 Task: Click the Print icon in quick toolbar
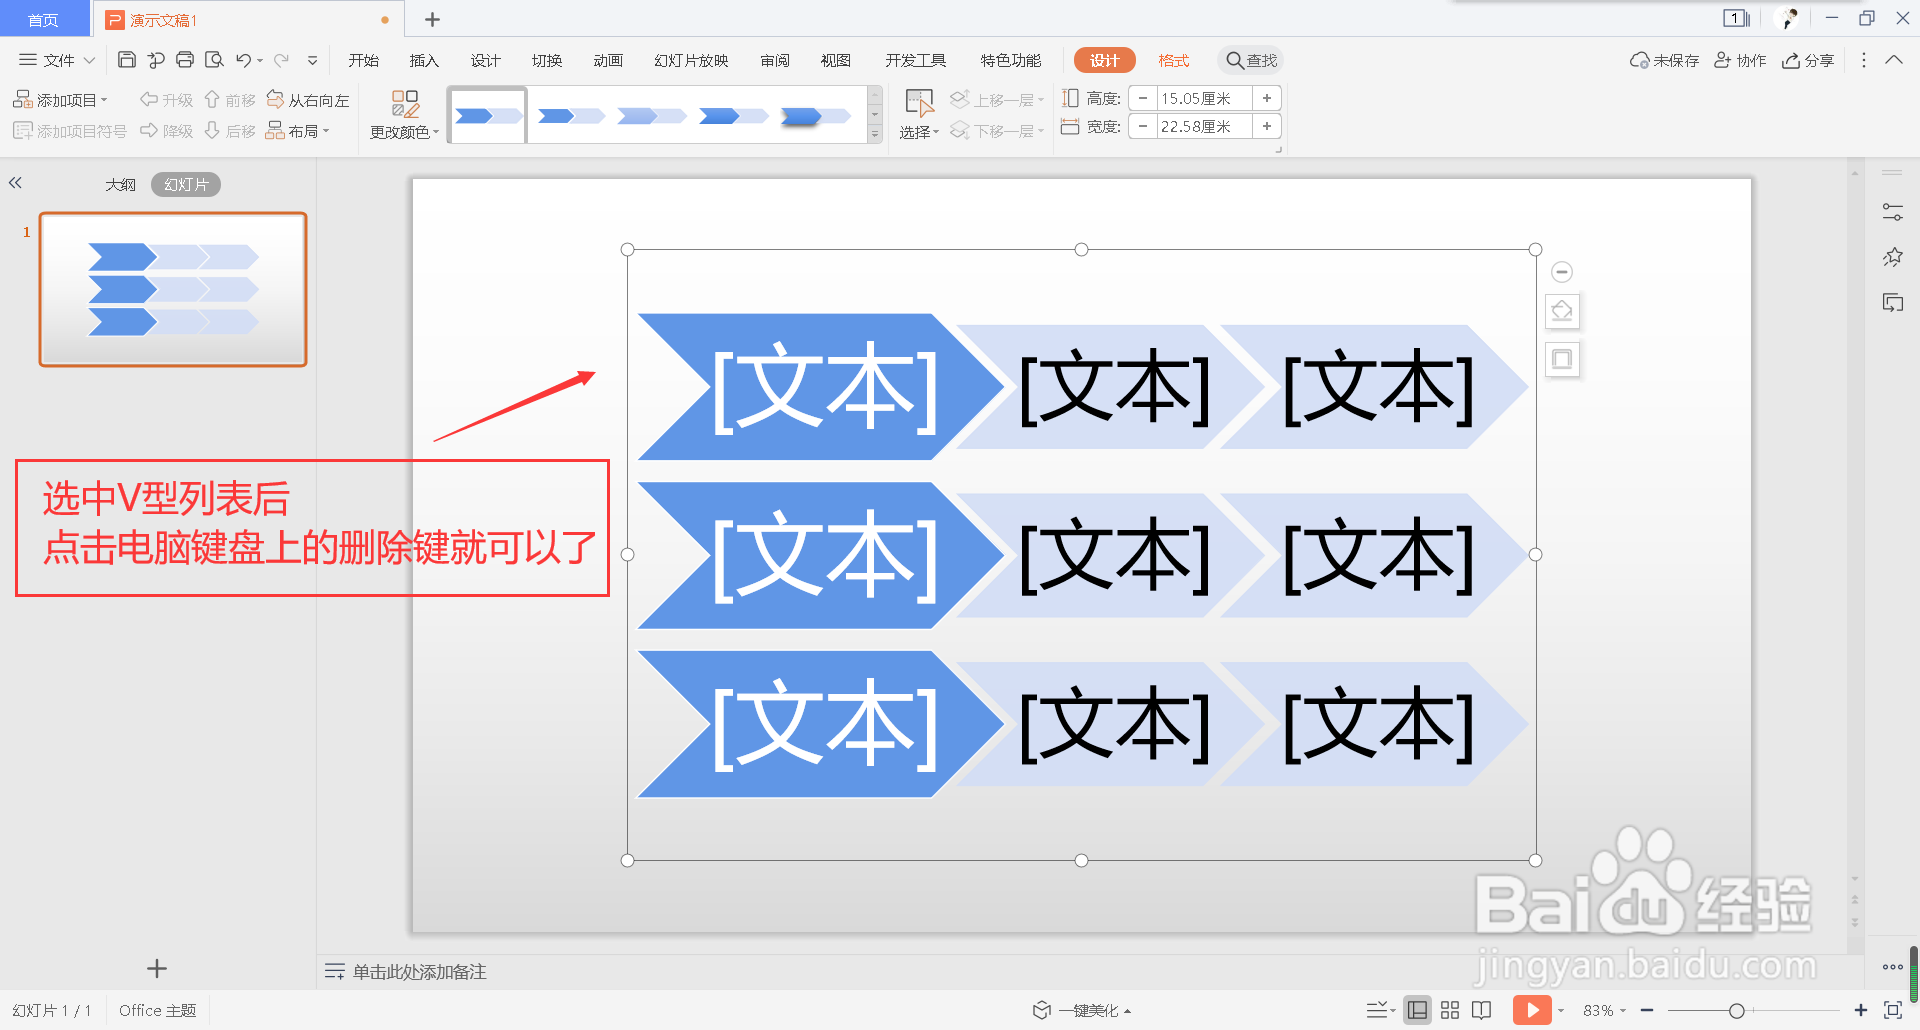[185, 60]
